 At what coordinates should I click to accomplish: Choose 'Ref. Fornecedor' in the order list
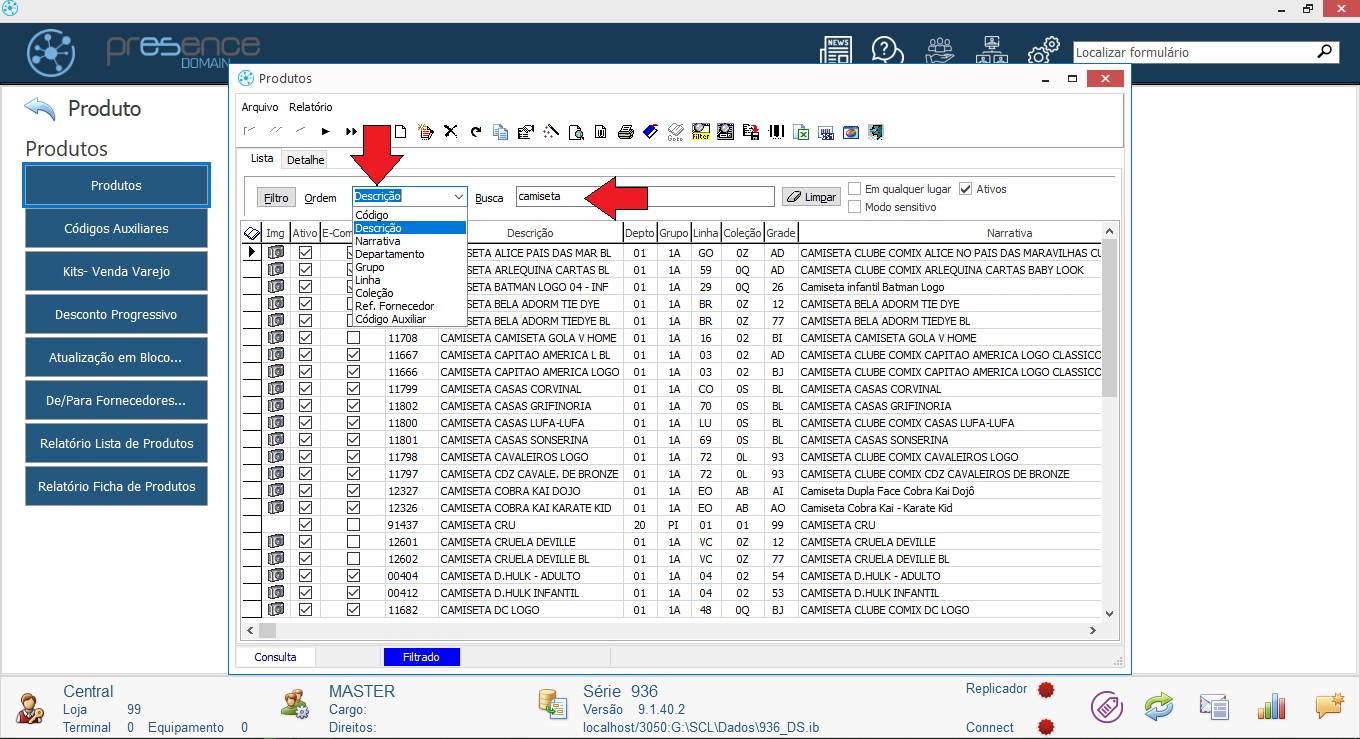point(394,306)
